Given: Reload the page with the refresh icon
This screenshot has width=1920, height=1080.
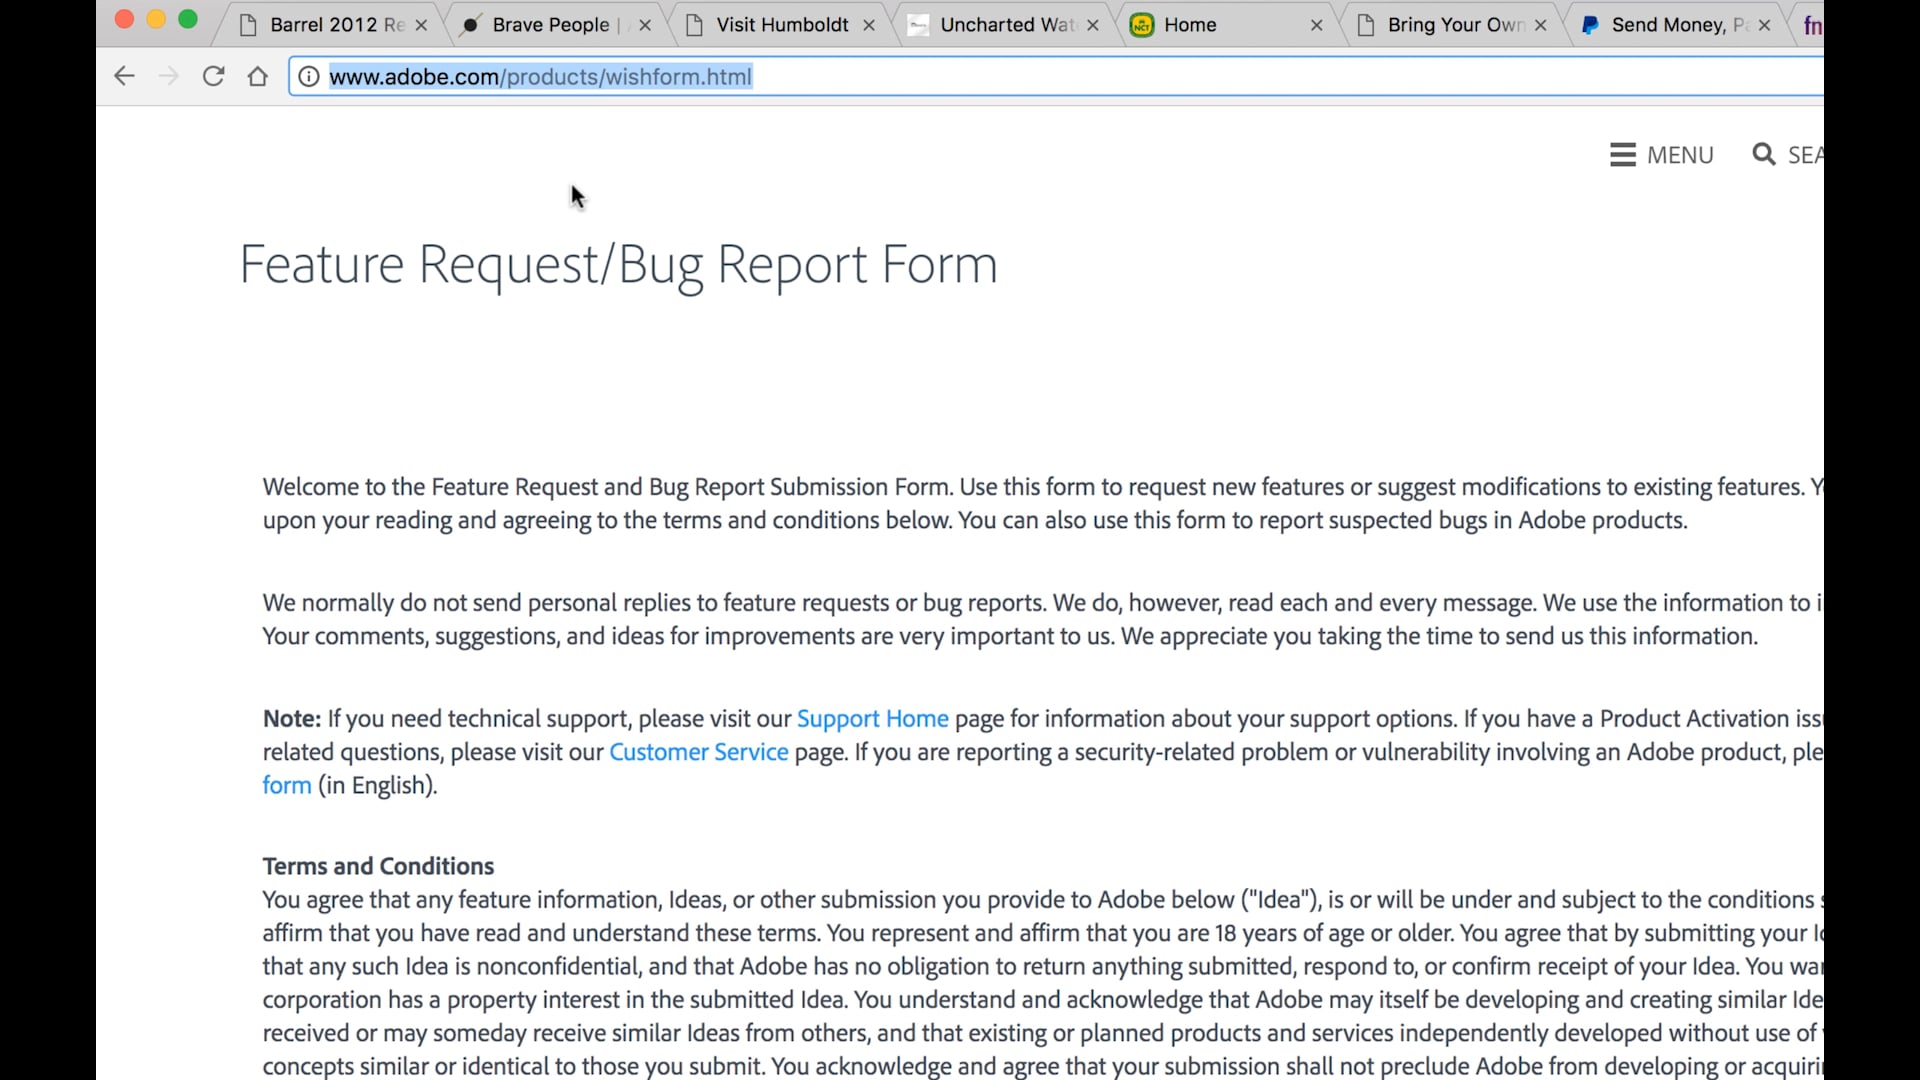Looking at the screenshot, I should (x=213, y=76).
